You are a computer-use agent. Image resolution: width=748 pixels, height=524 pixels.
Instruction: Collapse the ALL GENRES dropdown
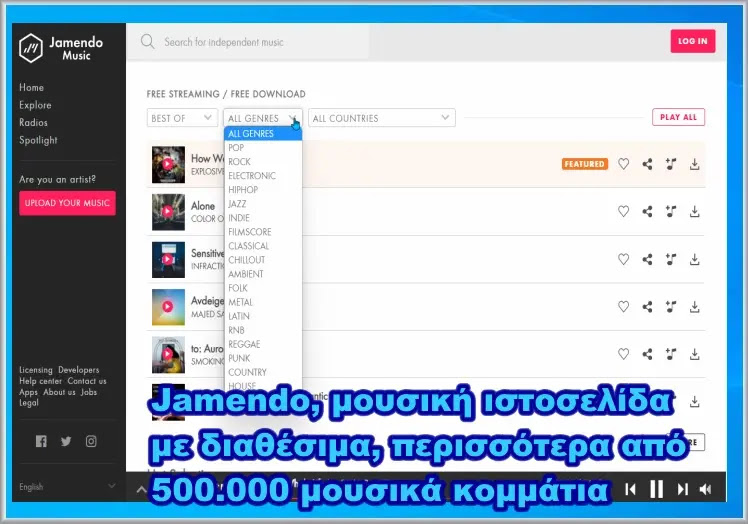(x=263, y=118)
